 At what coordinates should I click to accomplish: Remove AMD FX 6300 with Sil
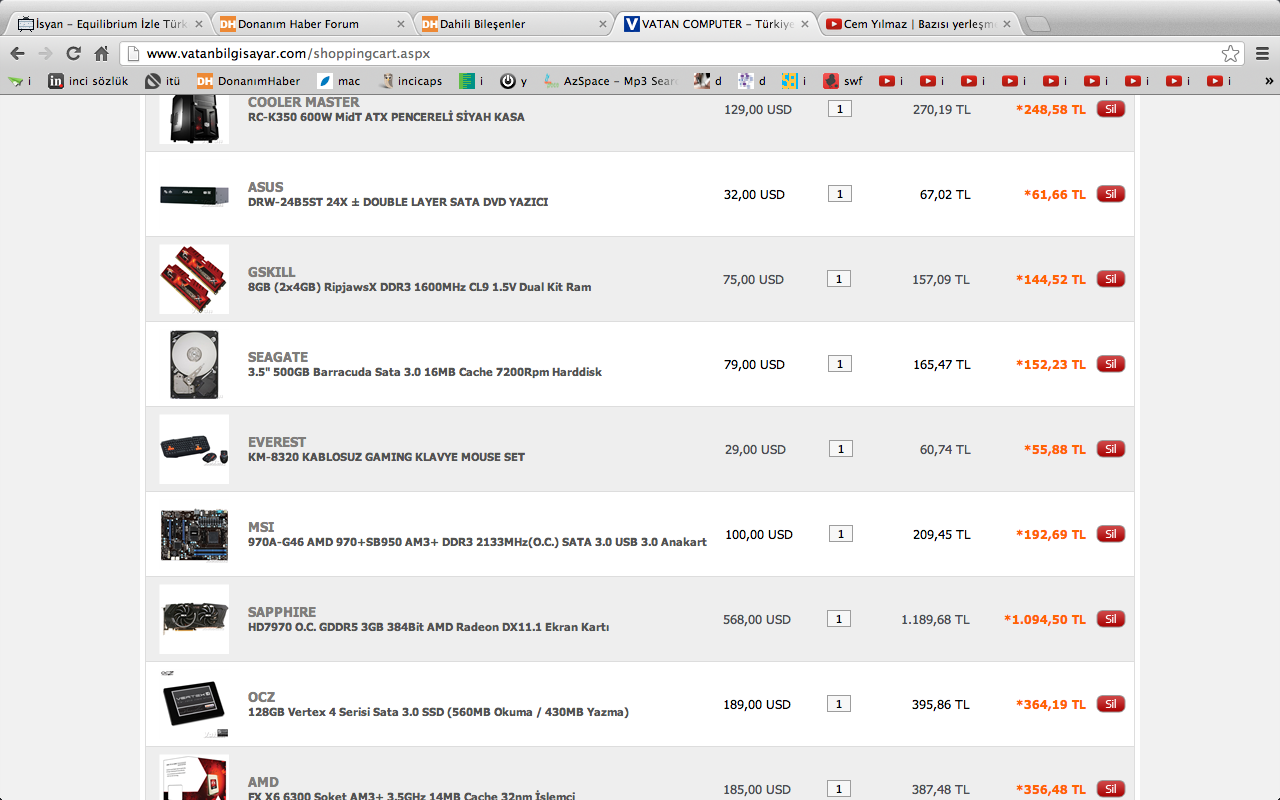point(1110,789)
